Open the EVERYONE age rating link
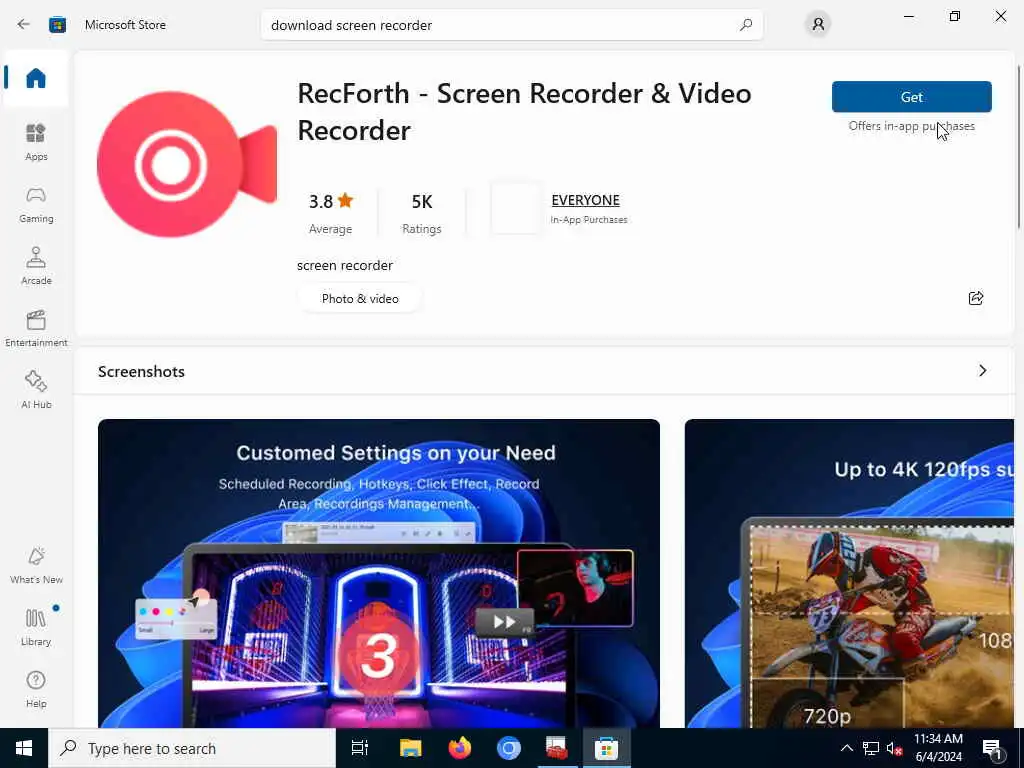The height and width of the screenshot is (768, 1024). (x=585, y=200)
